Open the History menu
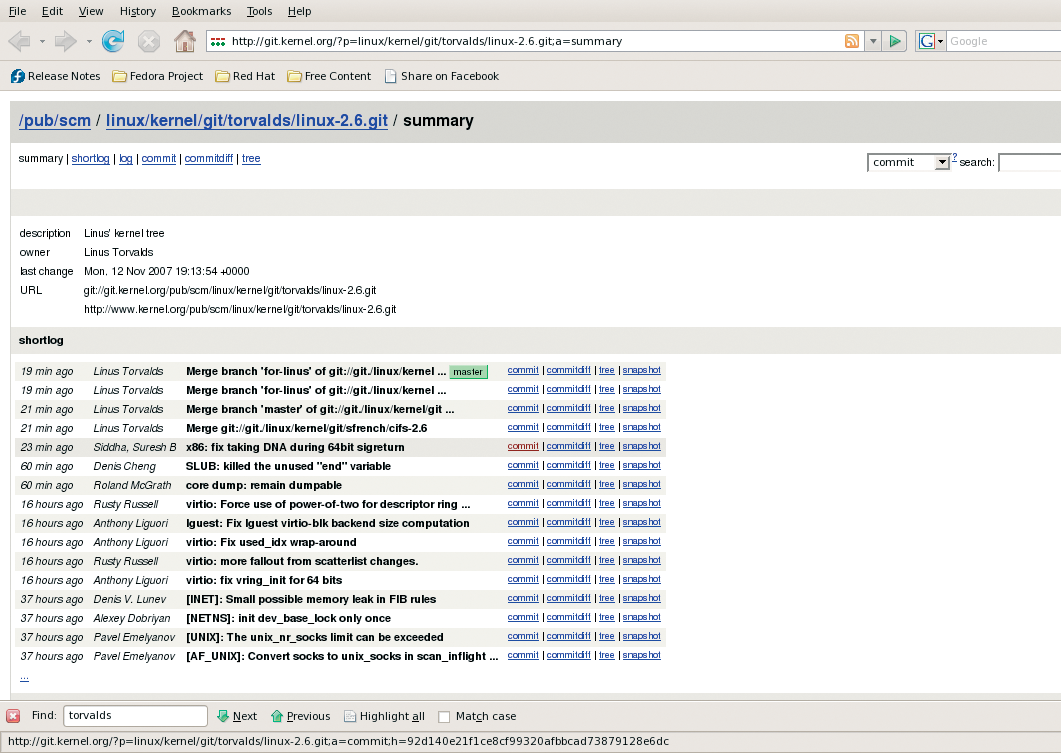 coord(137,11)
